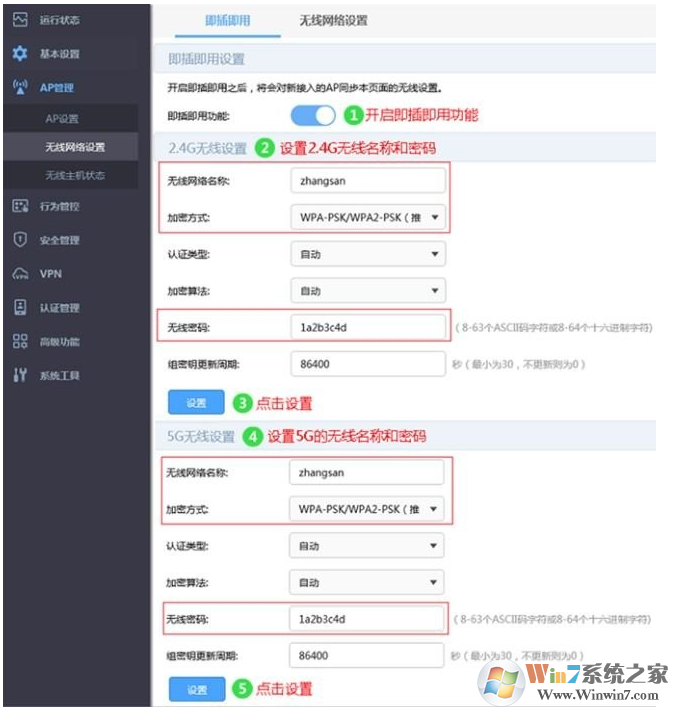This screenshot has width=675, height=709.
Task: Toggle the 即插即用功能 switch
Action: (313, 116)
